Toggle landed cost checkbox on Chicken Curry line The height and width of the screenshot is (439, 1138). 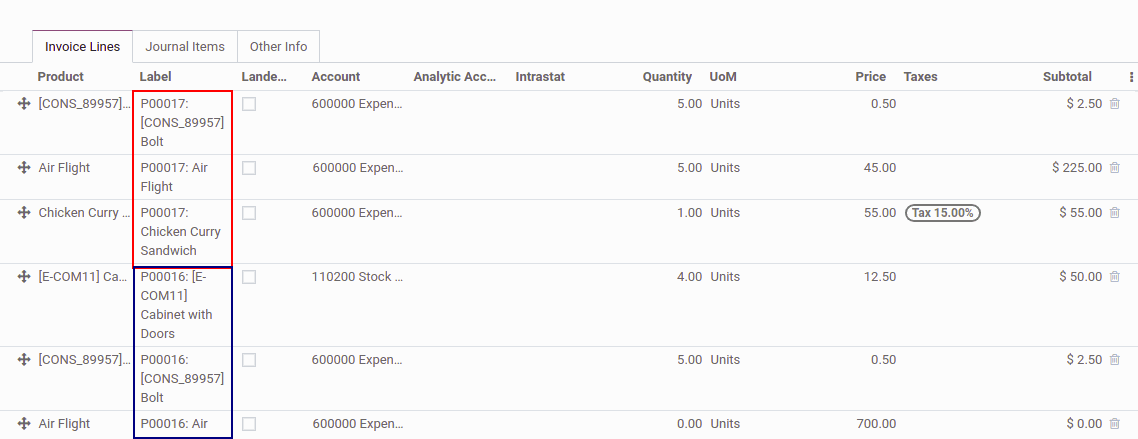pos(249,213)
